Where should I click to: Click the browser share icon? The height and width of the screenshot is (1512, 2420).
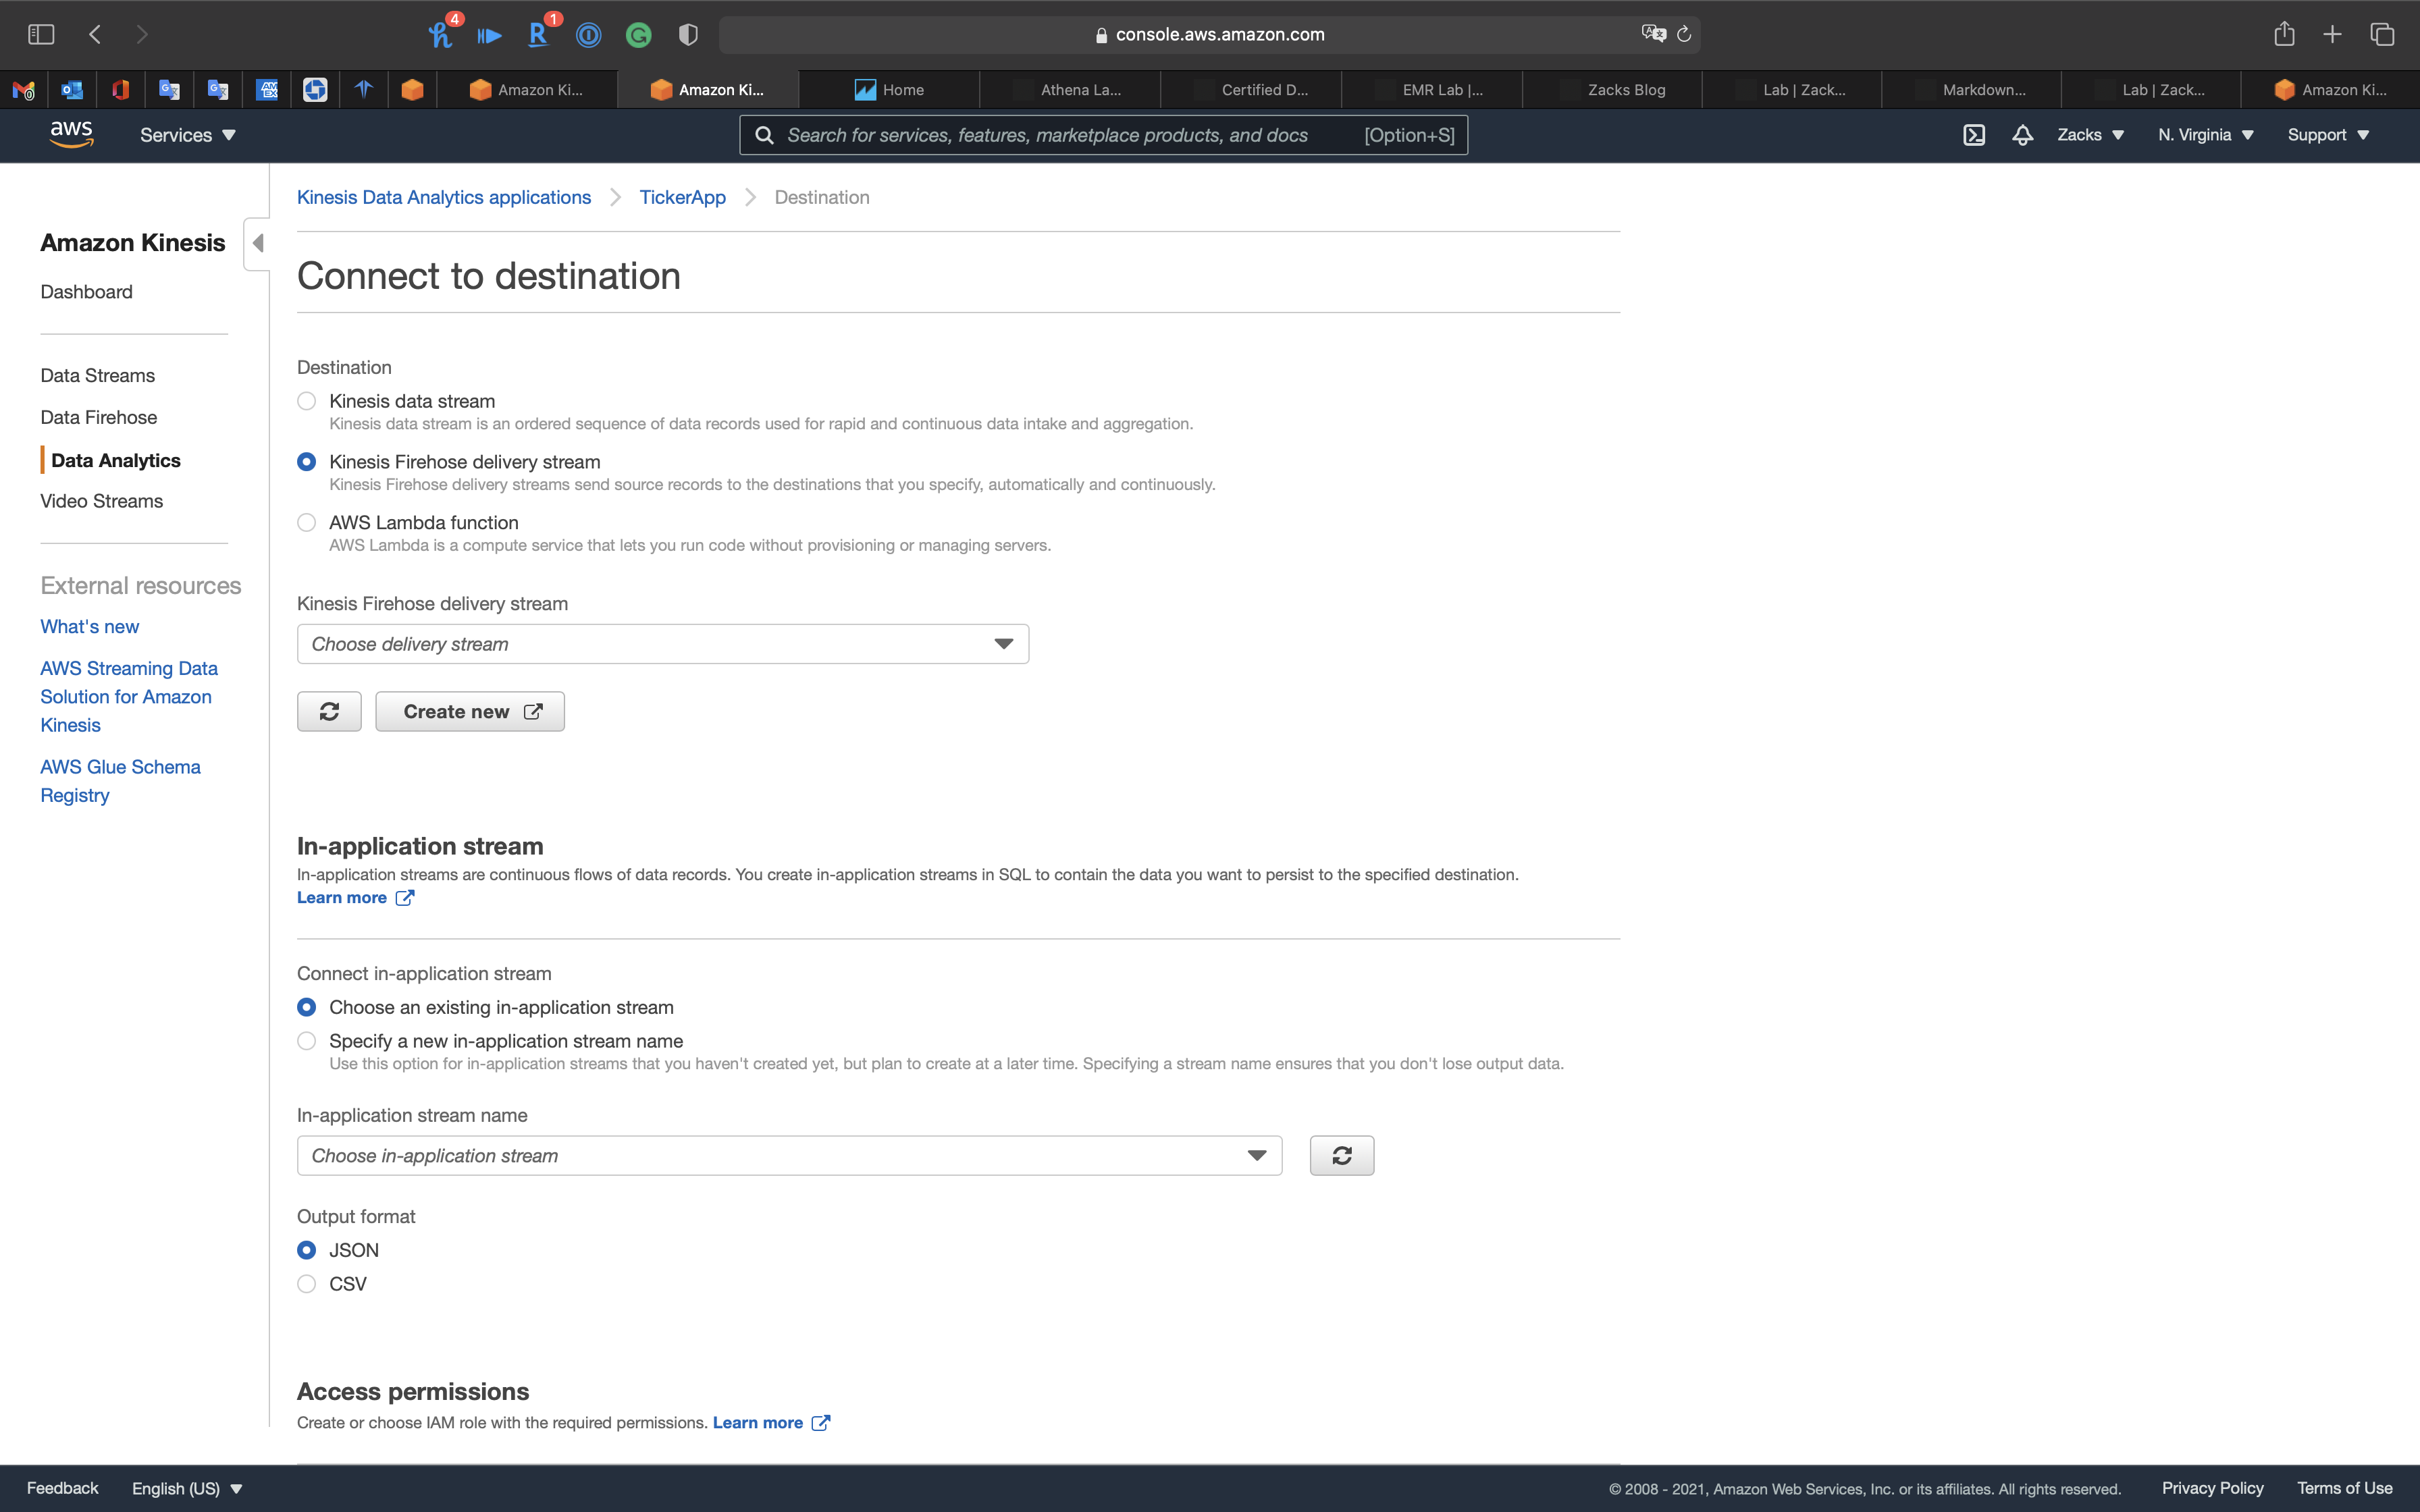2283,34
